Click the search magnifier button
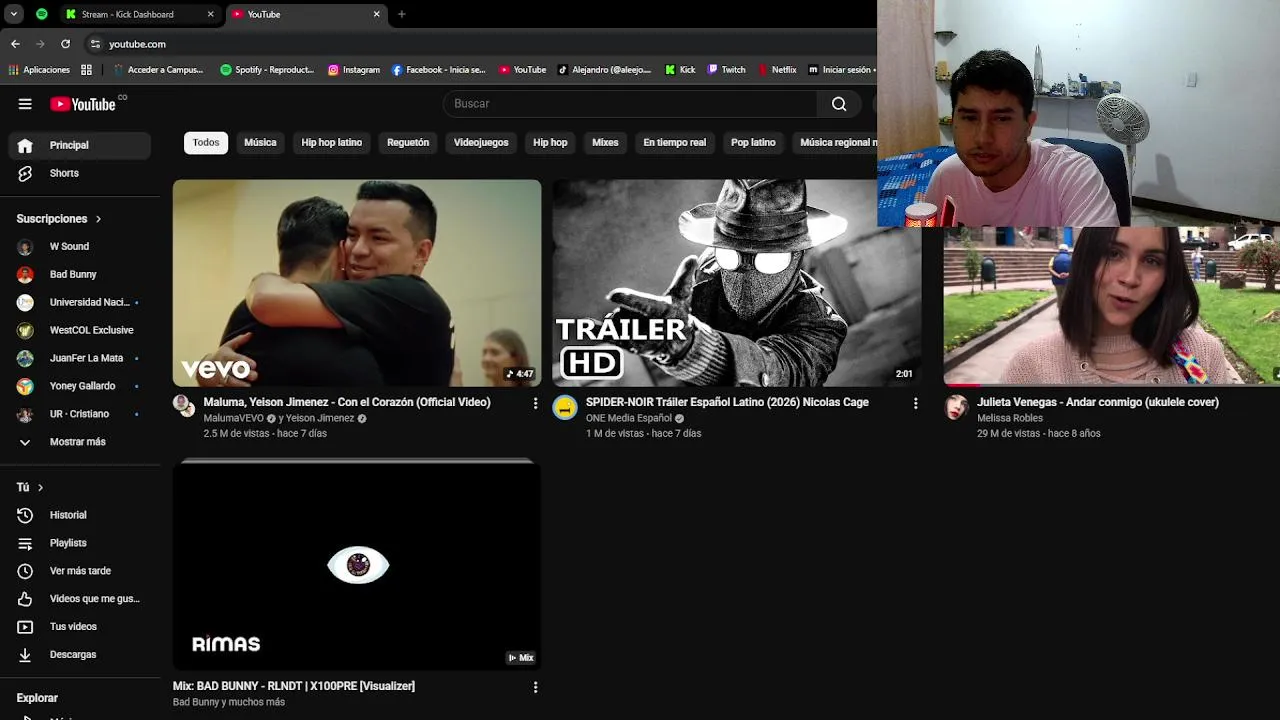 pos(839,104)
